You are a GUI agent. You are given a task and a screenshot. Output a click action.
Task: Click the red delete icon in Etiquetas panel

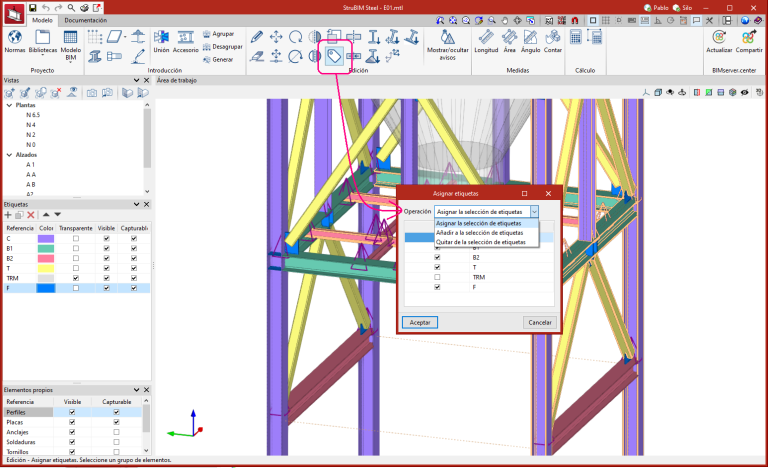[x=31, y=215]
